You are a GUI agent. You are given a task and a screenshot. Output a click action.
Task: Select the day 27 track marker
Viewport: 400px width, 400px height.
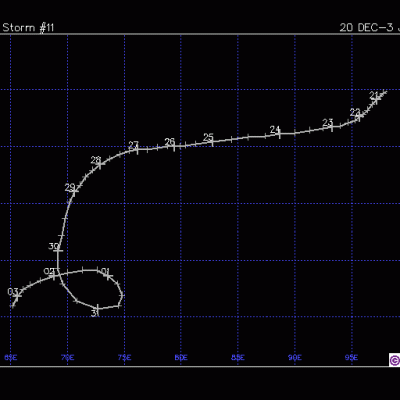click(137, 149)
